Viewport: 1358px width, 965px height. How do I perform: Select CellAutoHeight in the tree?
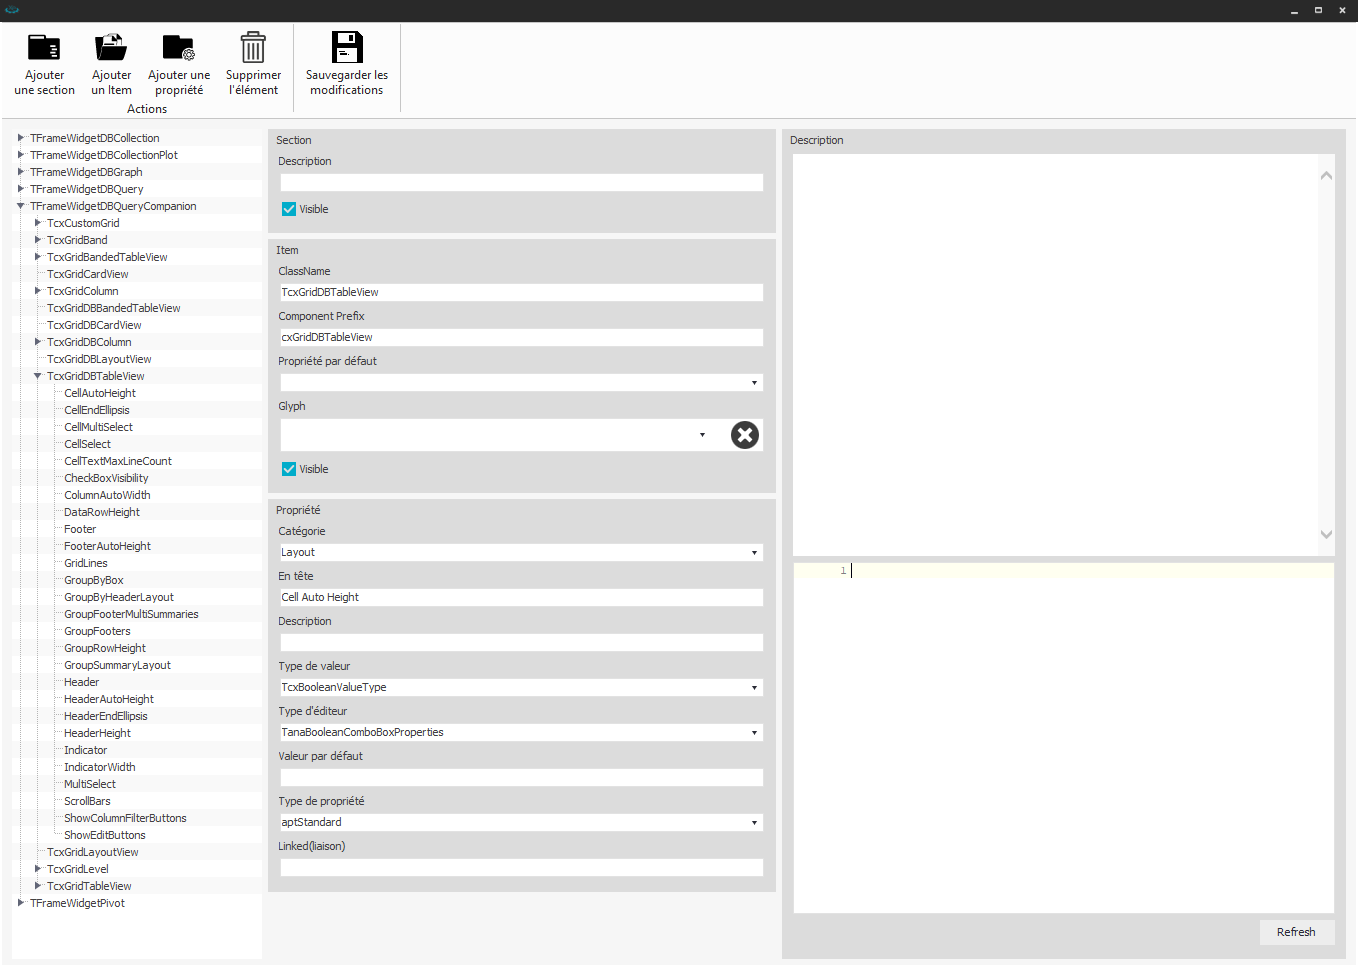100,393
